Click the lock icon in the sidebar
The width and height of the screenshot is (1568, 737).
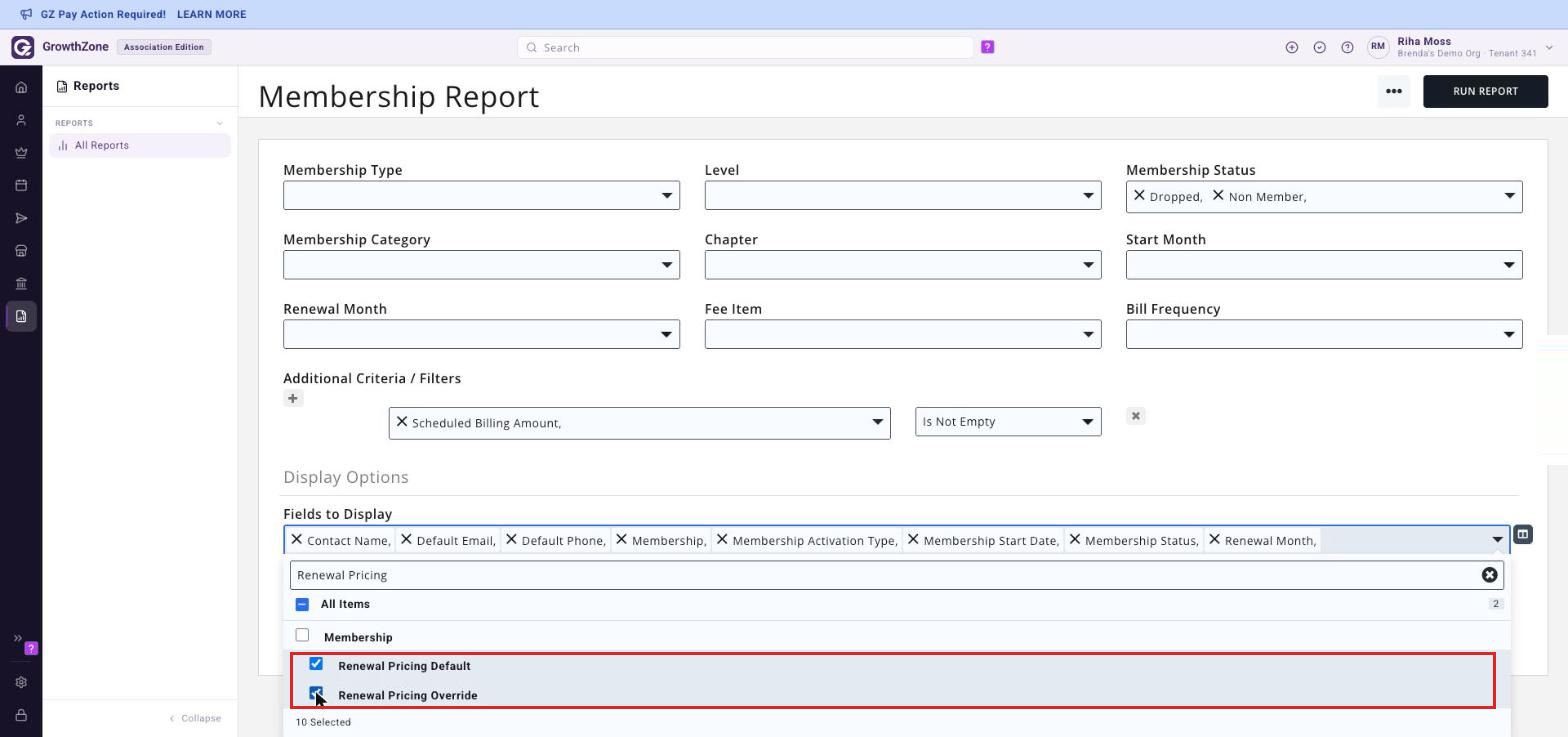click(x=21, y=715)
